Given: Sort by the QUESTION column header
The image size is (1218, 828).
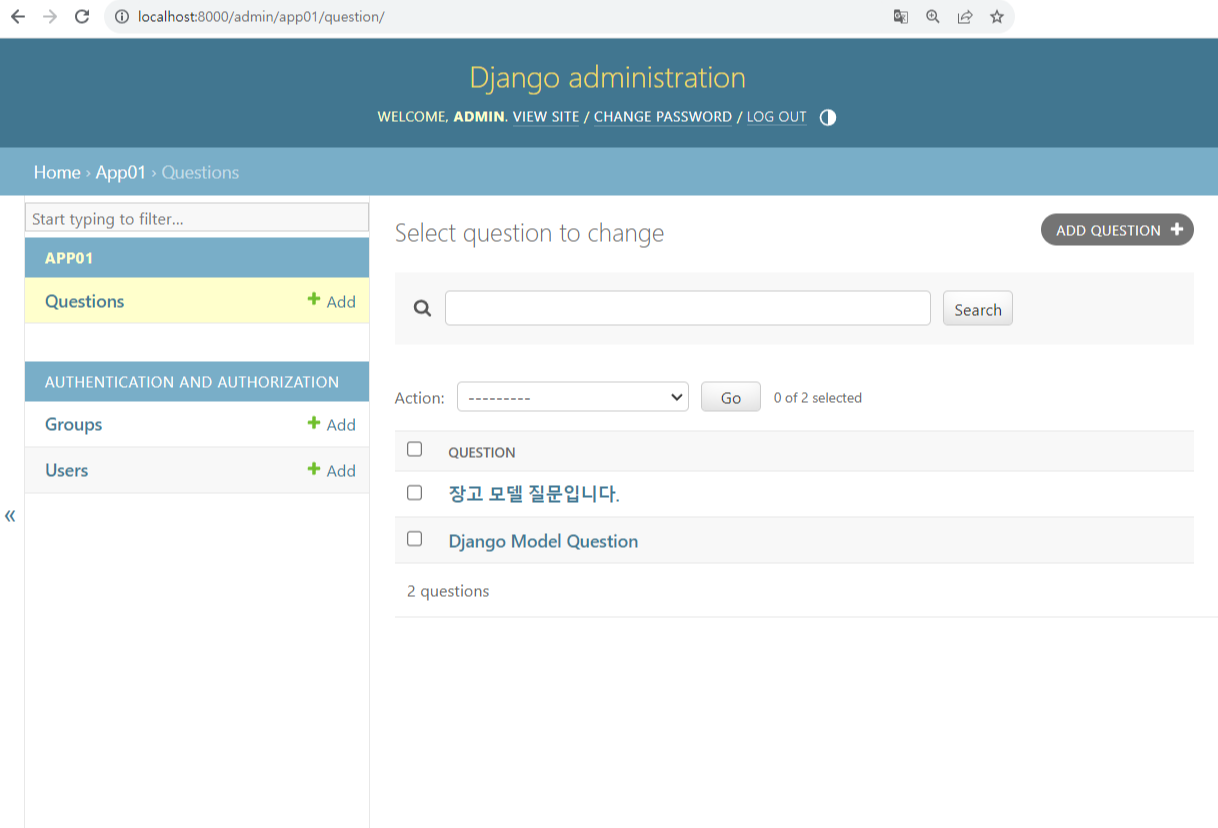Looking at the screenshot, I should (x=482, y=452).
